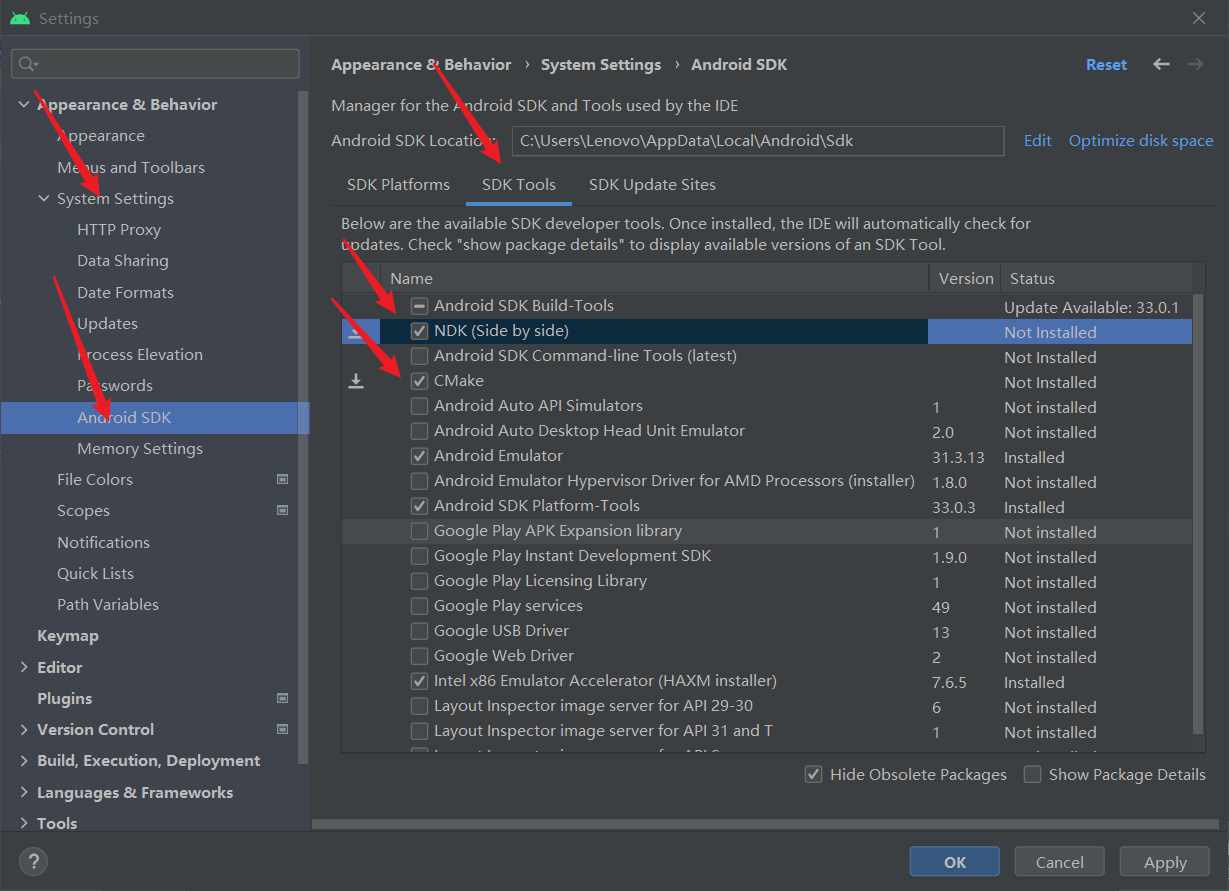Click the search magnifier icon in settings
The image size is (1229, 891).
[x=28, y=64]
